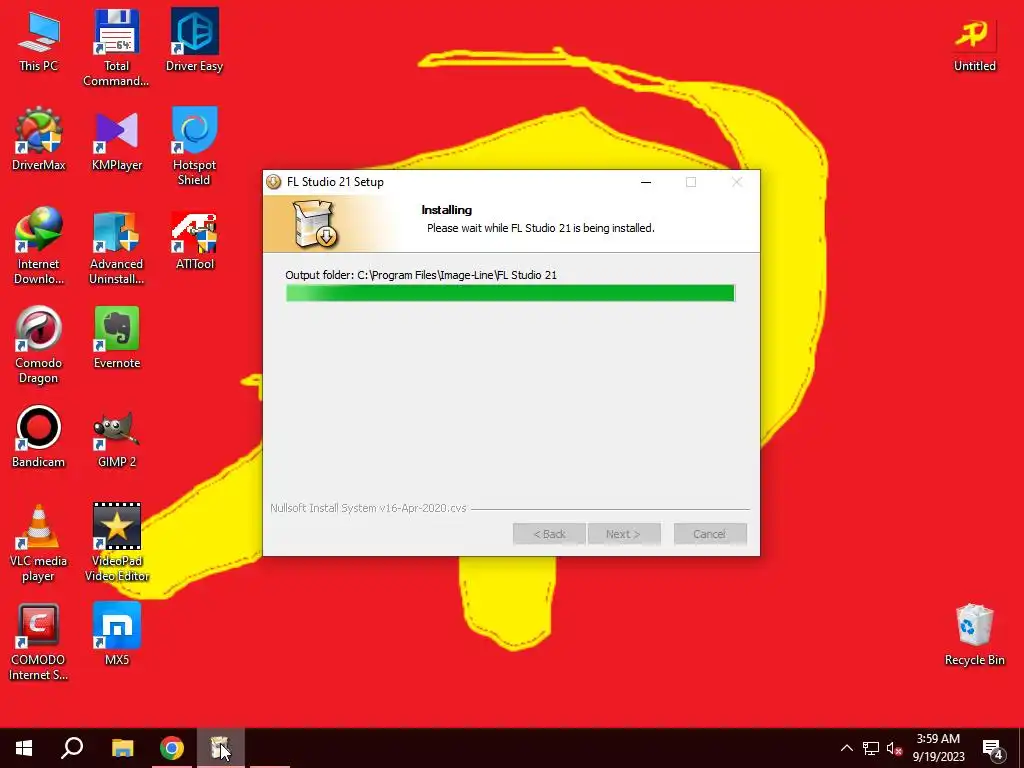The image size is (1024, 768).
Task: Click 'Please wait while FL Studio 21' message
Action: [x=541, y=228]
